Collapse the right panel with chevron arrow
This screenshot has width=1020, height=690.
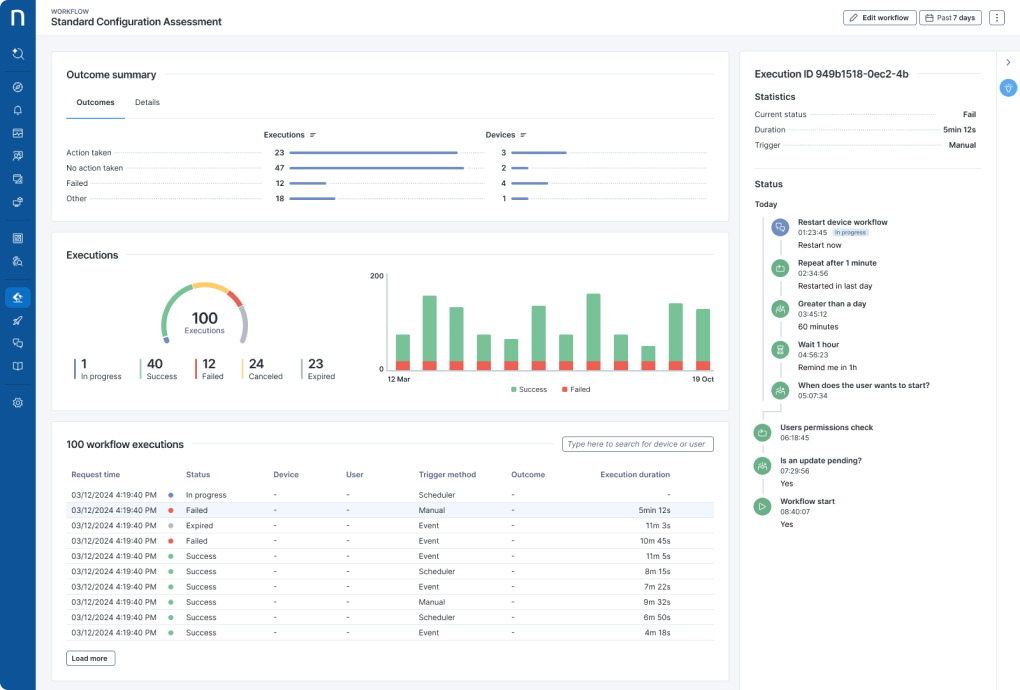click(1008, 62)
